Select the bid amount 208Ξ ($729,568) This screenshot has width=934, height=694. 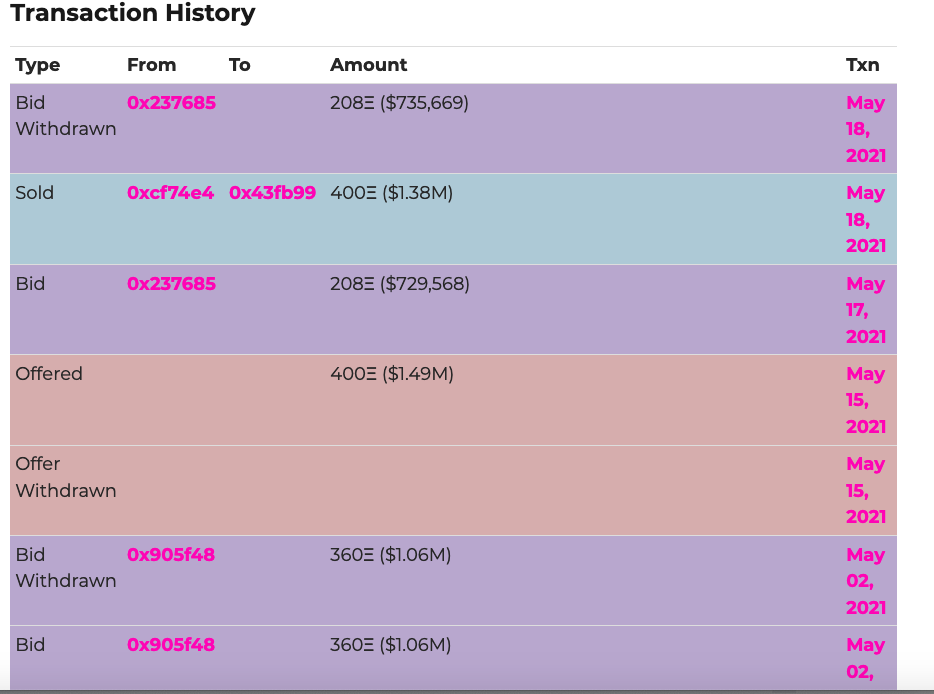tap(400, 284)
